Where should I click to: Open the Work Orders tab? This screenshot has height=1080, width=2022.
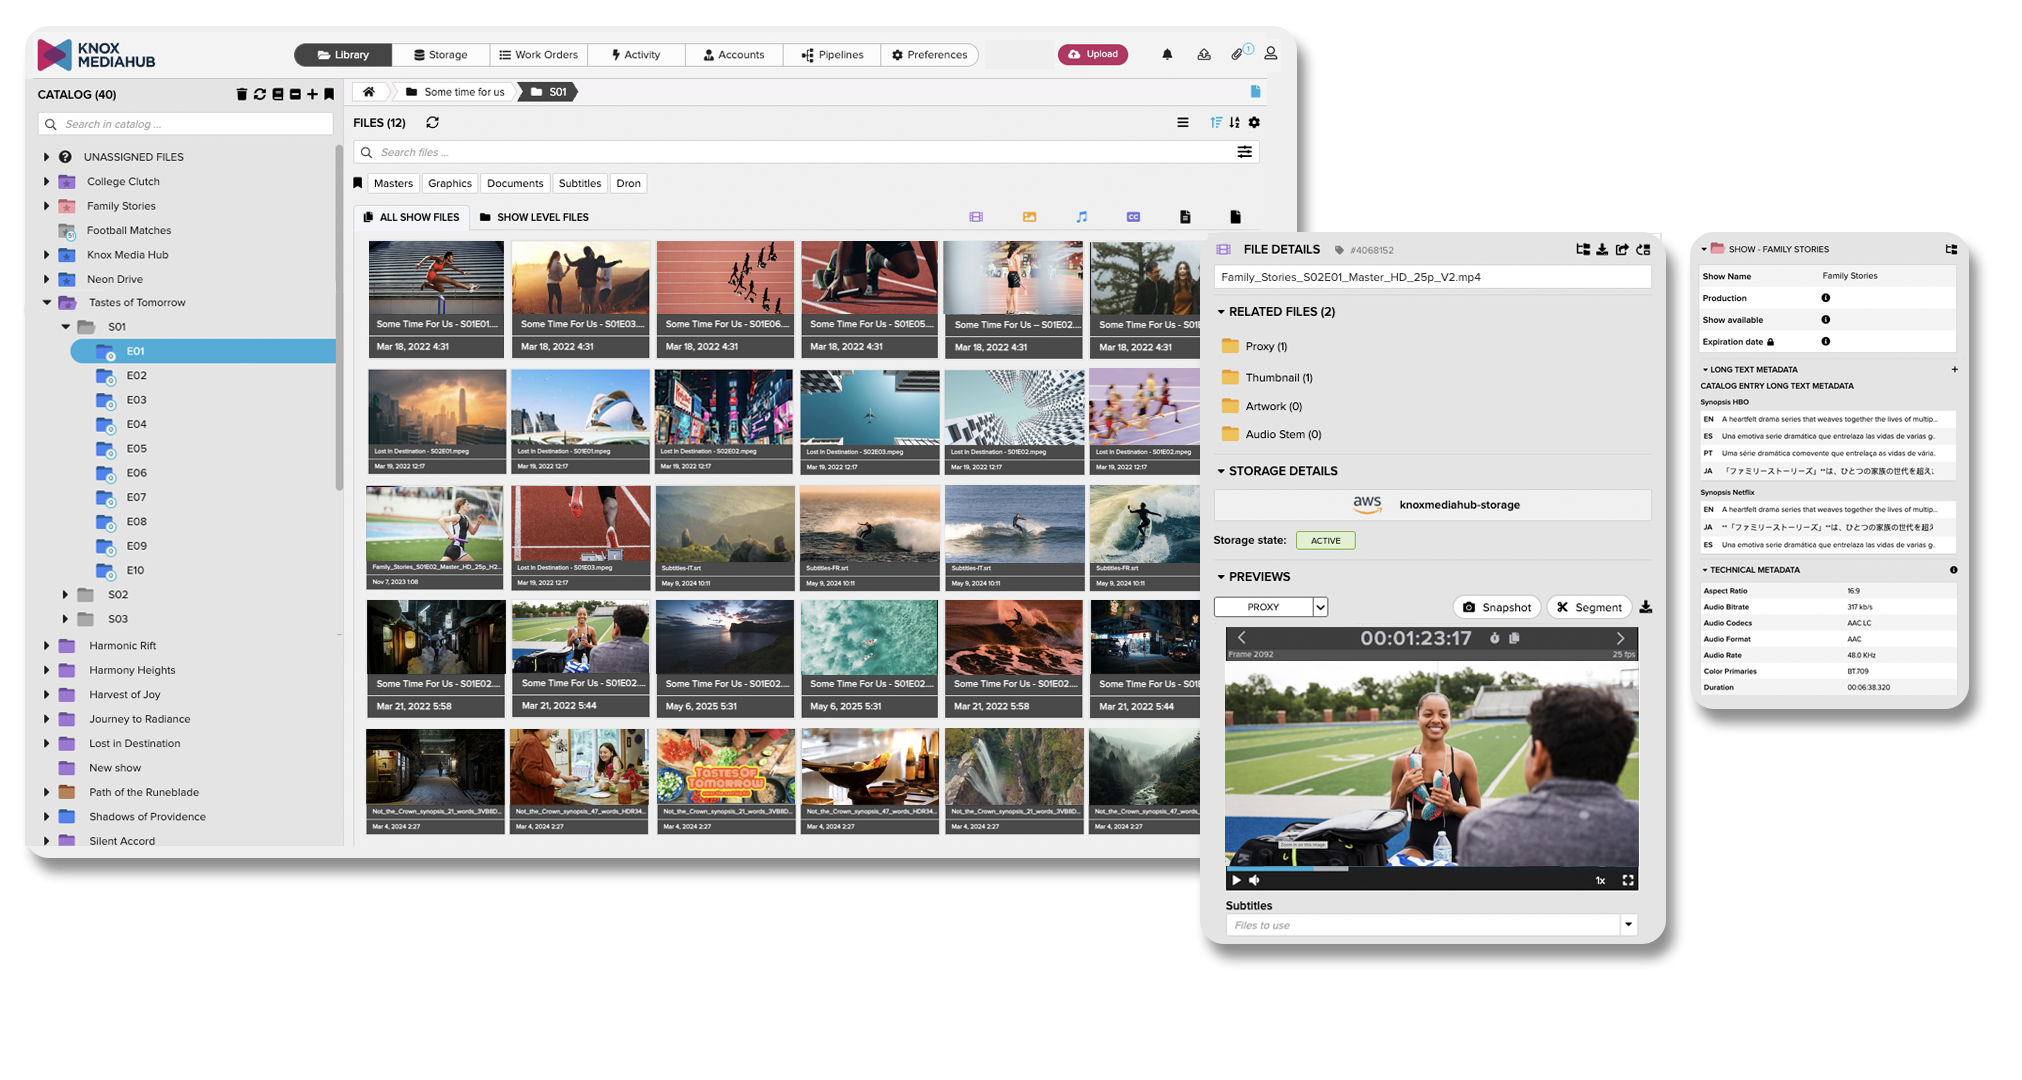coord(538,55)
